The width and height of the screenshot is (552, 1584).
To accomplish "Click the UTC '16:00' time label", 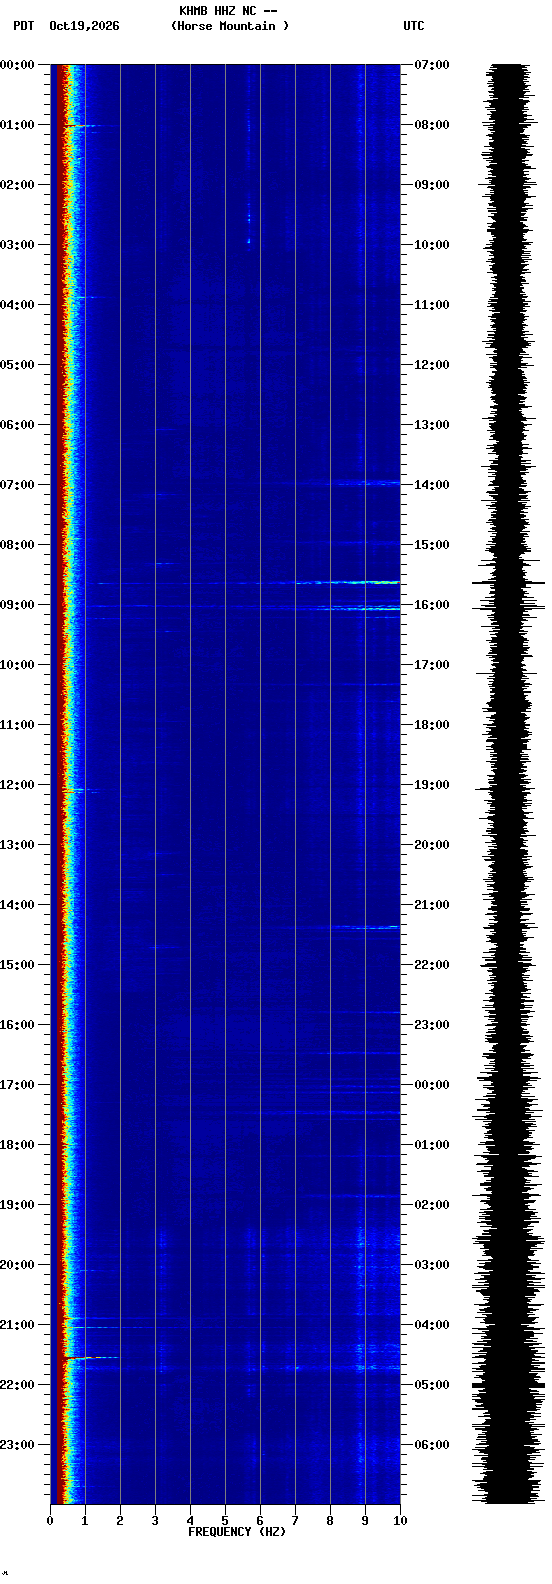I will tap(432, 605).
